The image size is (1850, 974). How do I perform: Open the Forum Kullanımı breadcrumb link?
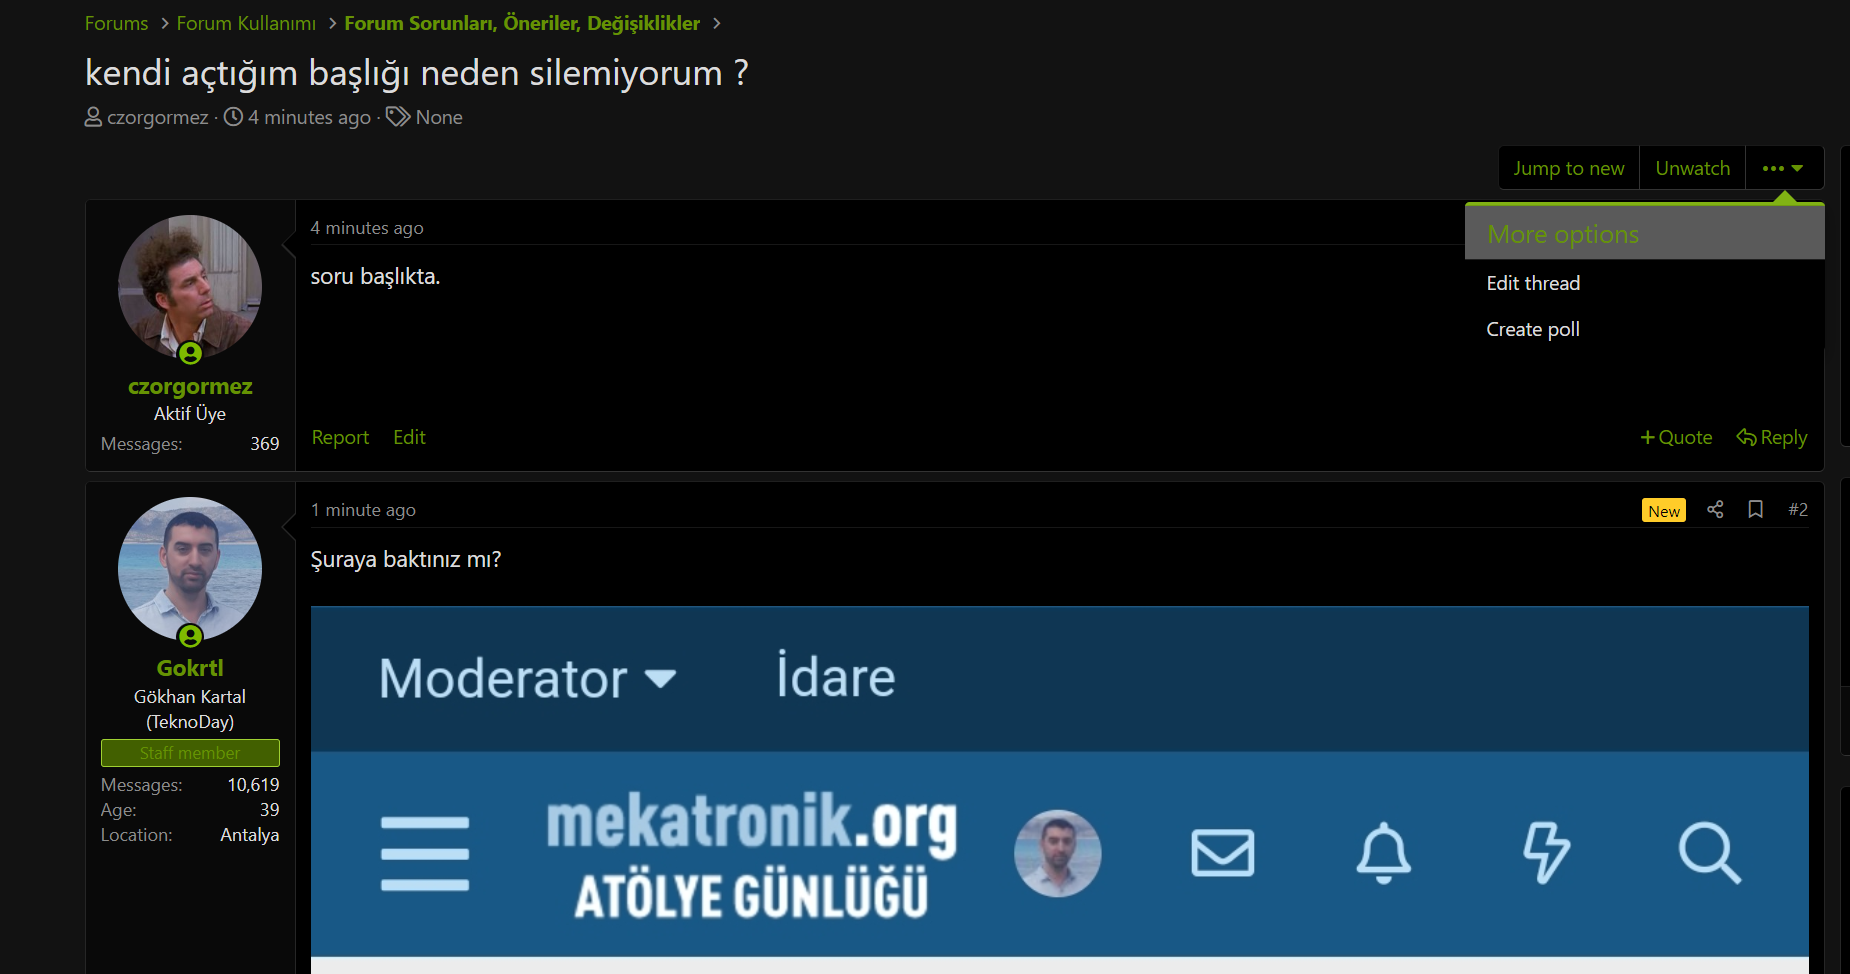(246, 23)
